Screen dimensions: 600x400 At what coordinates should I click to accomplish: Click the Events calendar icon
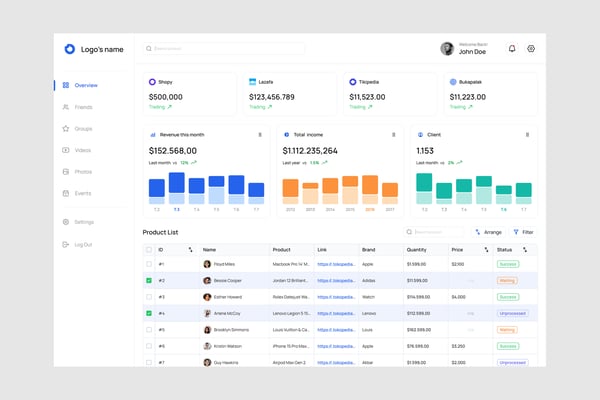click(66, 193)
